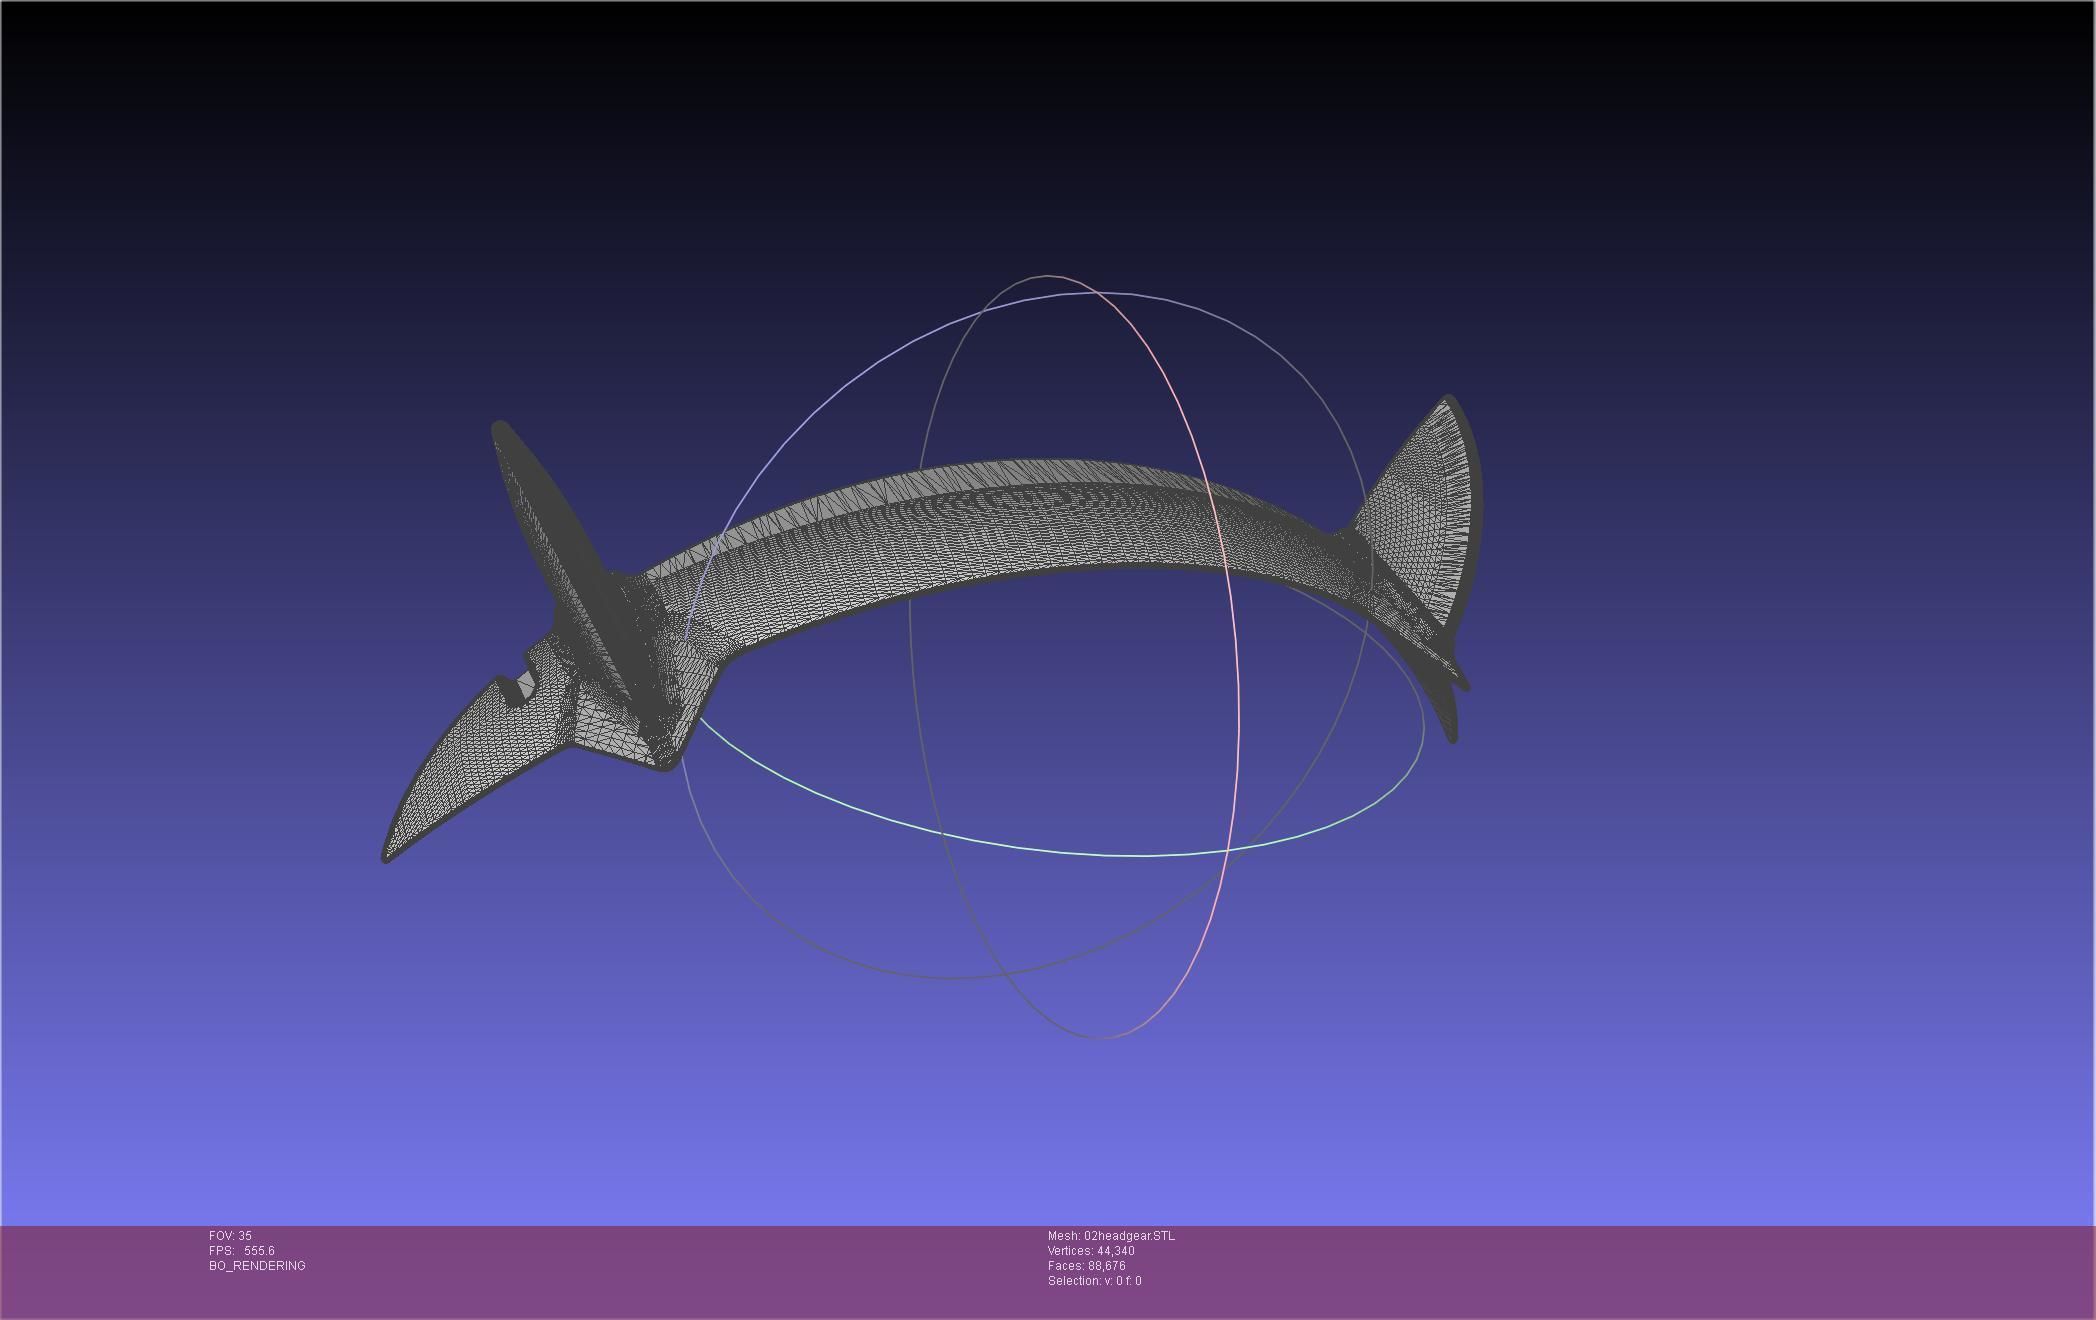
Task: Click the Vertices: 44,340 readout
Action: 1091,1251
